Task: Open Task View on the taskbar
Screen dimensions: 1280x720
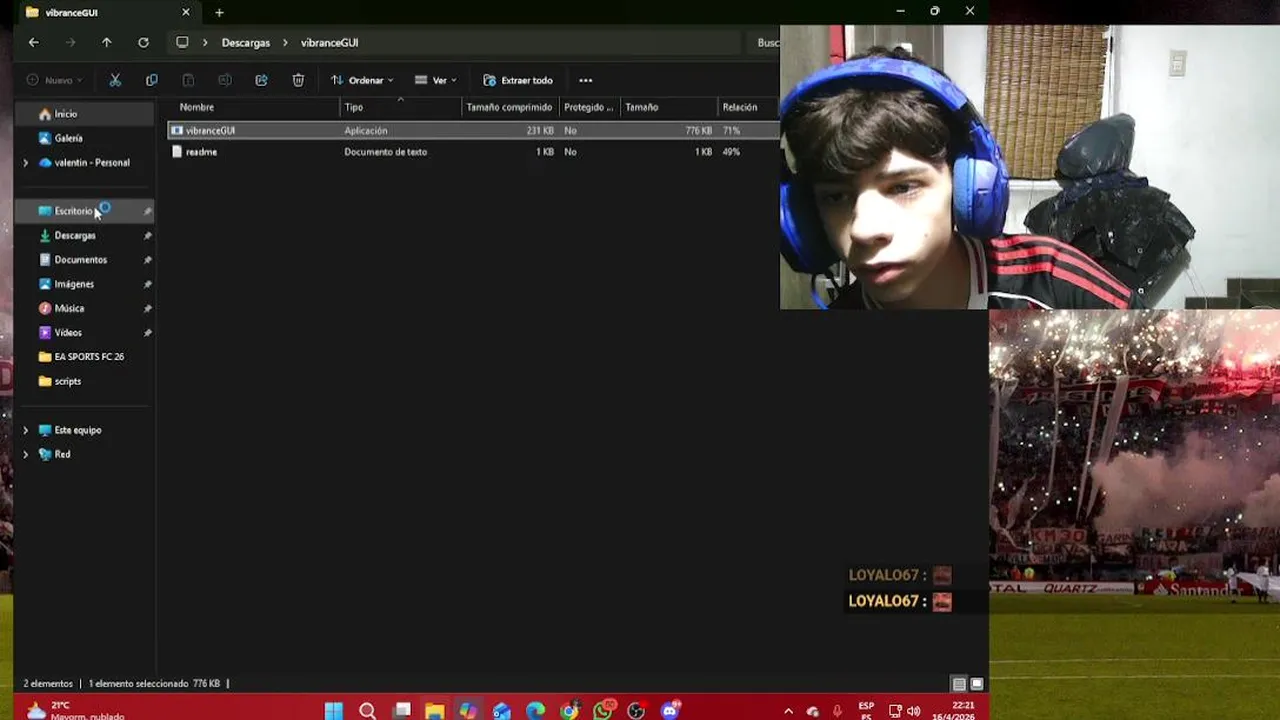Action: pyautogui.click(x=402, y=711)
